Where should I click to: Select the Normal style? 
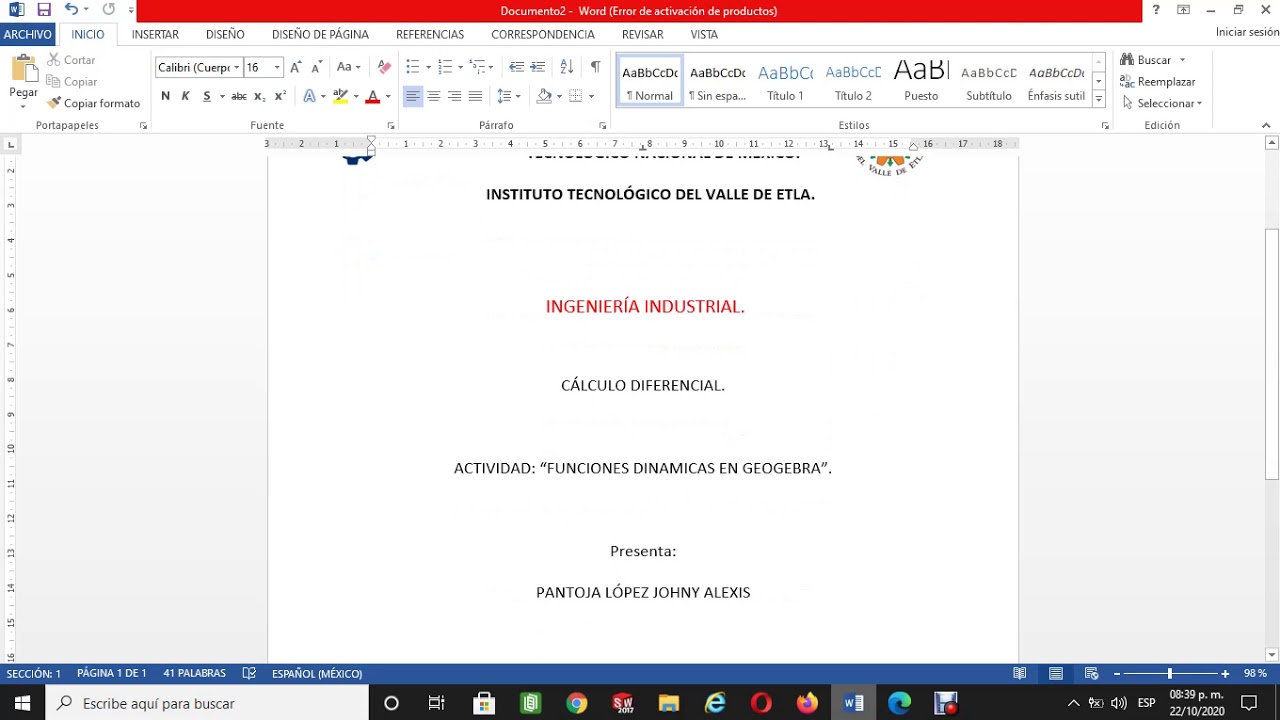point(650,81)
